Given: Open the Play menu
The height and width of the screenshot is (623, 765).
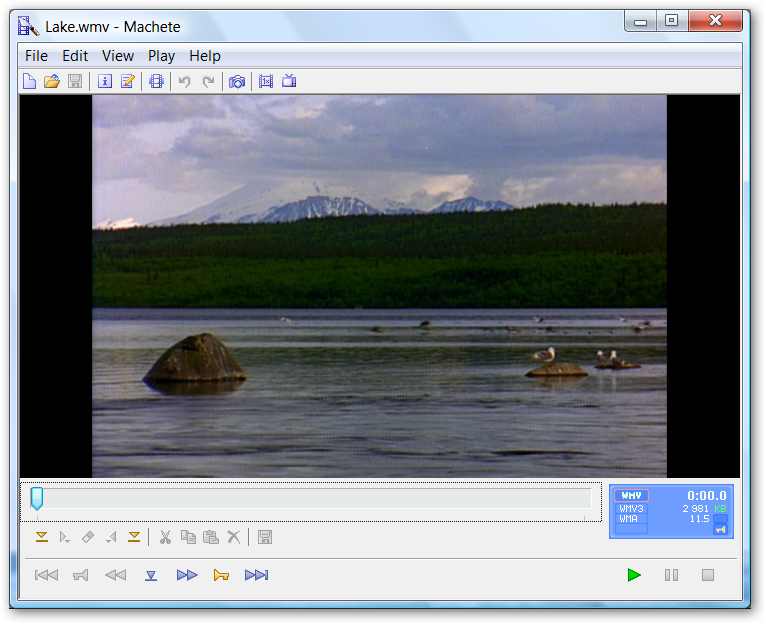Looking at the screenshot, I should 161,56.
